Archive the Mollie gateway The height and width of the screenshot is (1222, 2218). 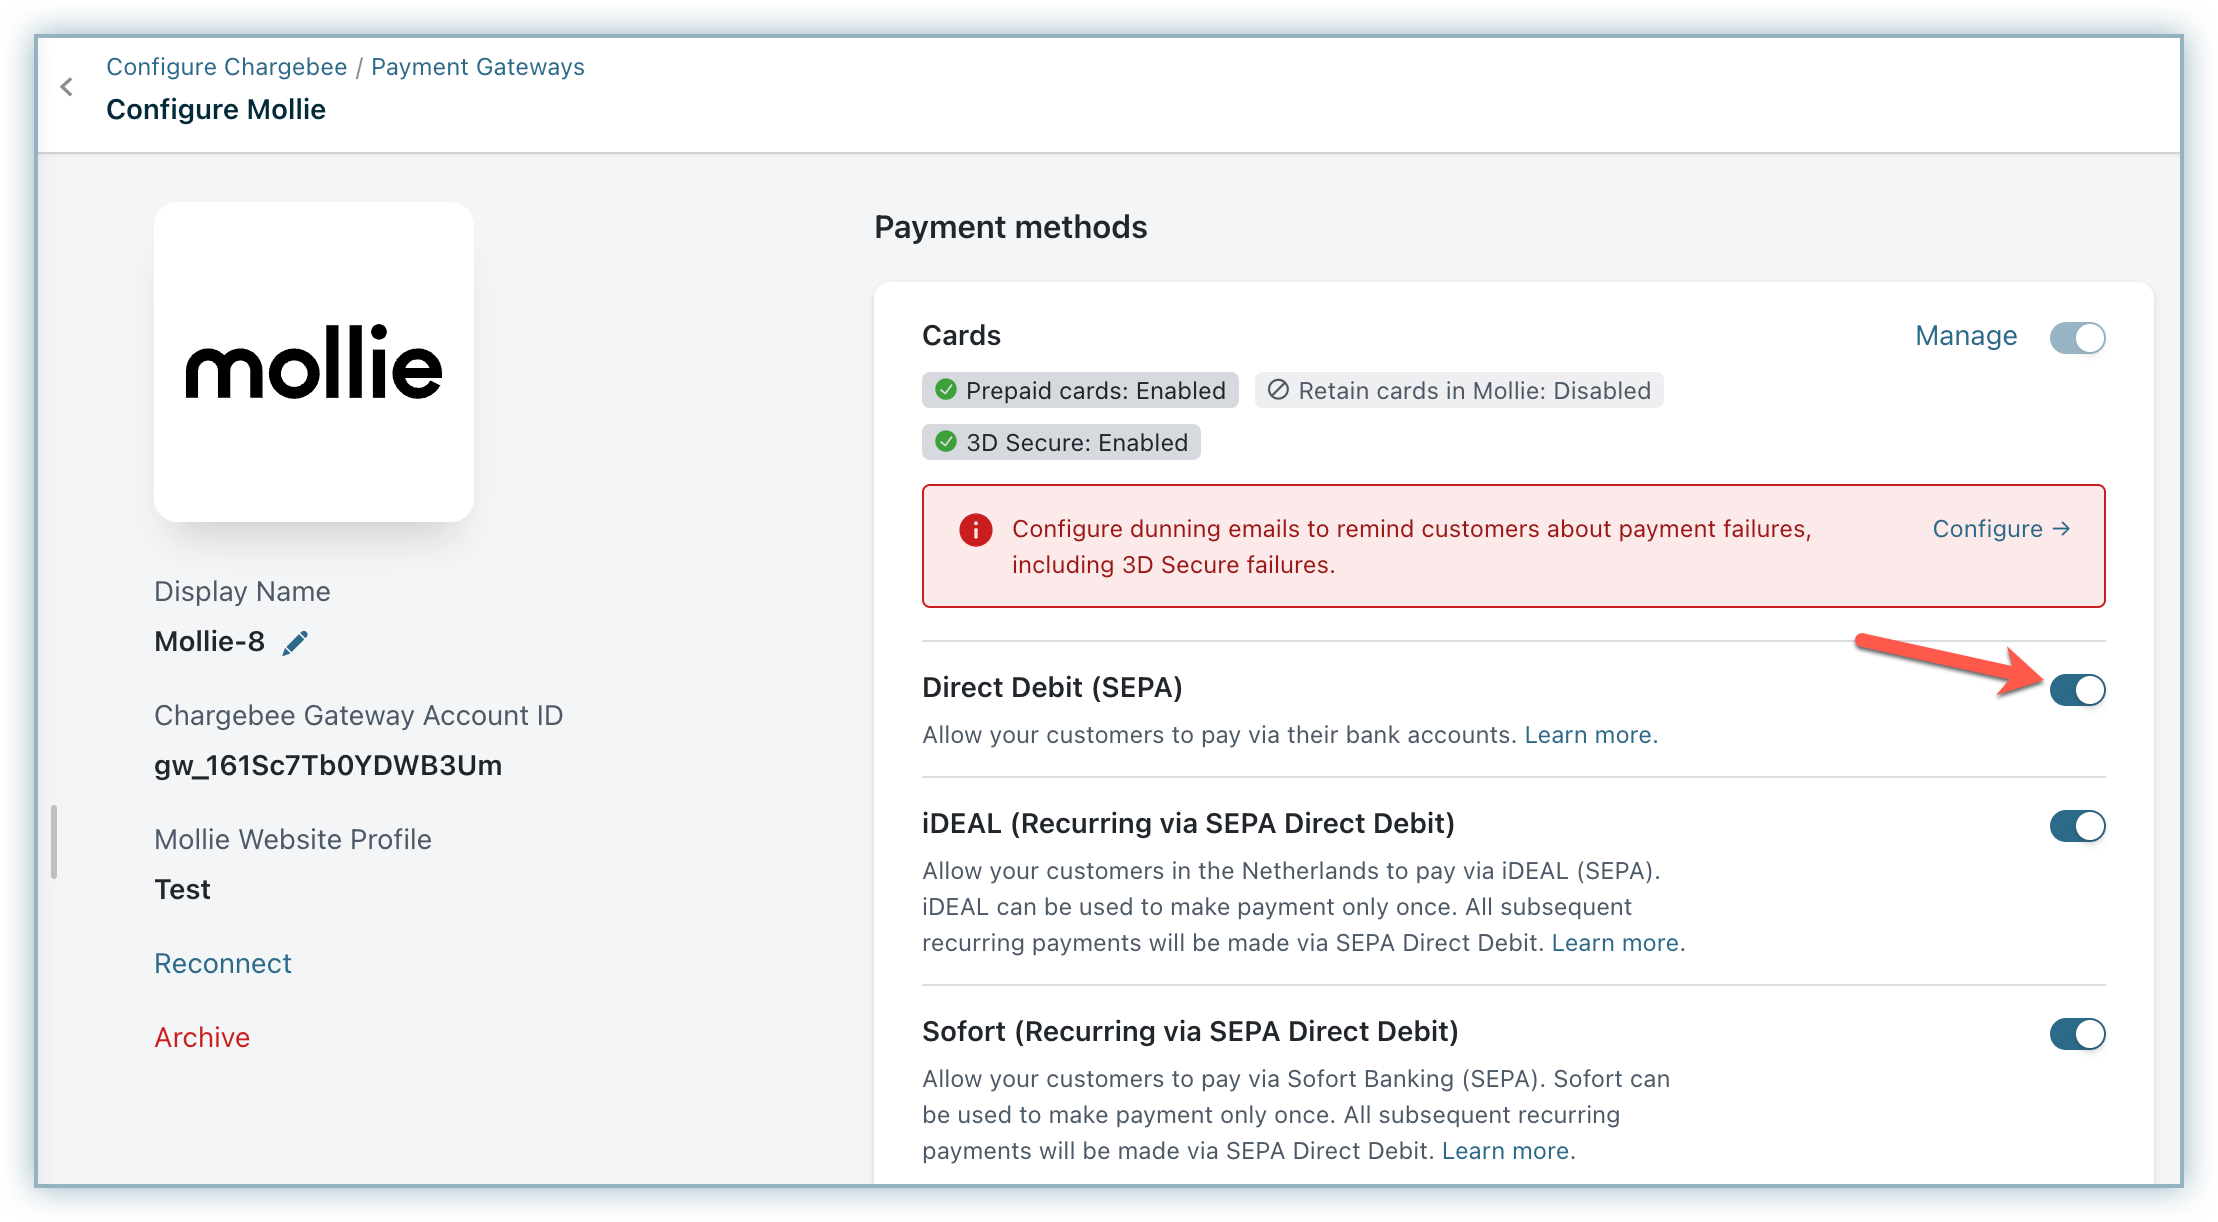[201, 1037]
